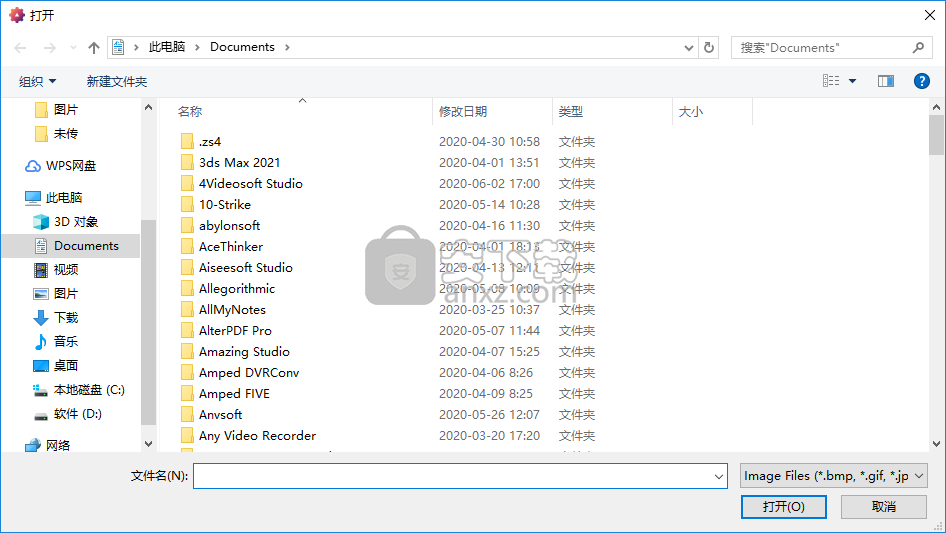Viewport: 946px width, 533px height.
Task: Open view options dropdown arrow
Action: [852, 81]
